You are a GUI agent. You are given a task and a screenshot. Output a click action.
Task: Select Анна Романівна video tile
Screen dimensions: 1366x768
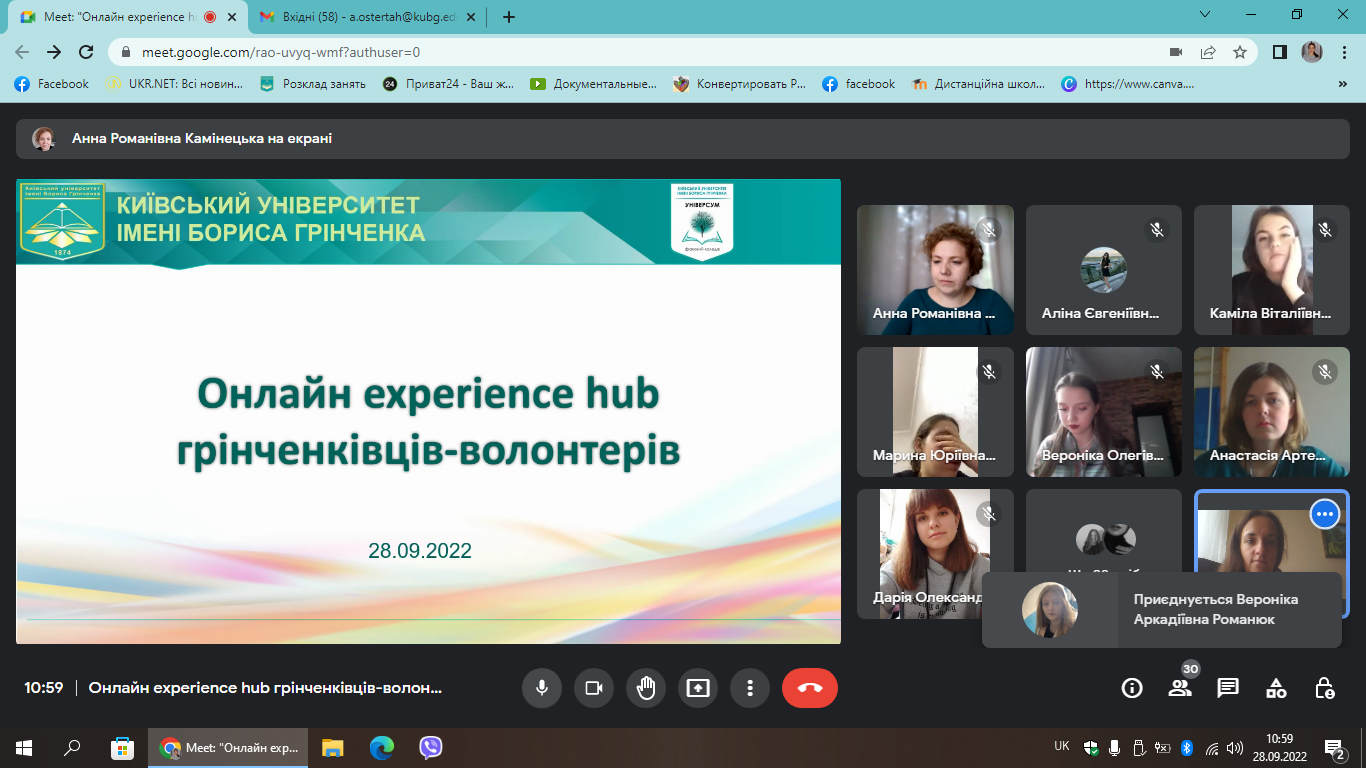(935, 269)
